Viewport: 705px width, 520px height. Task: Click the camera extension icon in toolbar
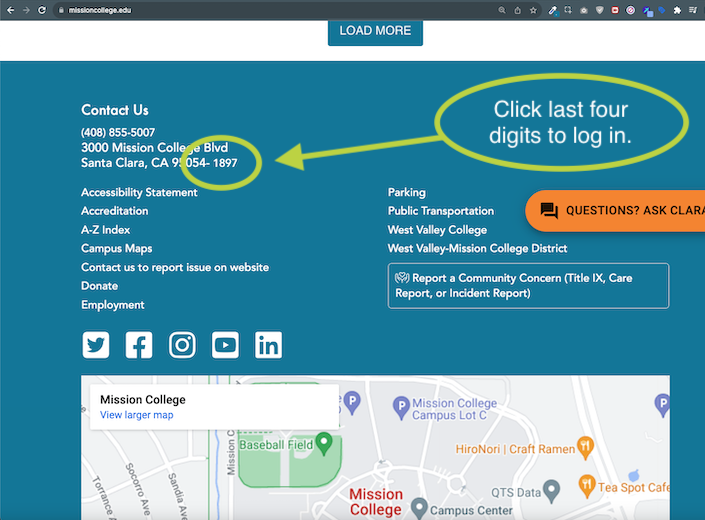tap(584, 10)
